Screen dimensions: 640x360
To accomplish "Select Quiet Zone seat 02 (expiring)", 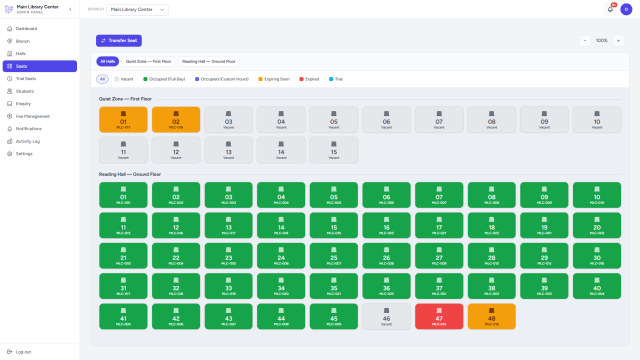I will (x=176, y=120).
